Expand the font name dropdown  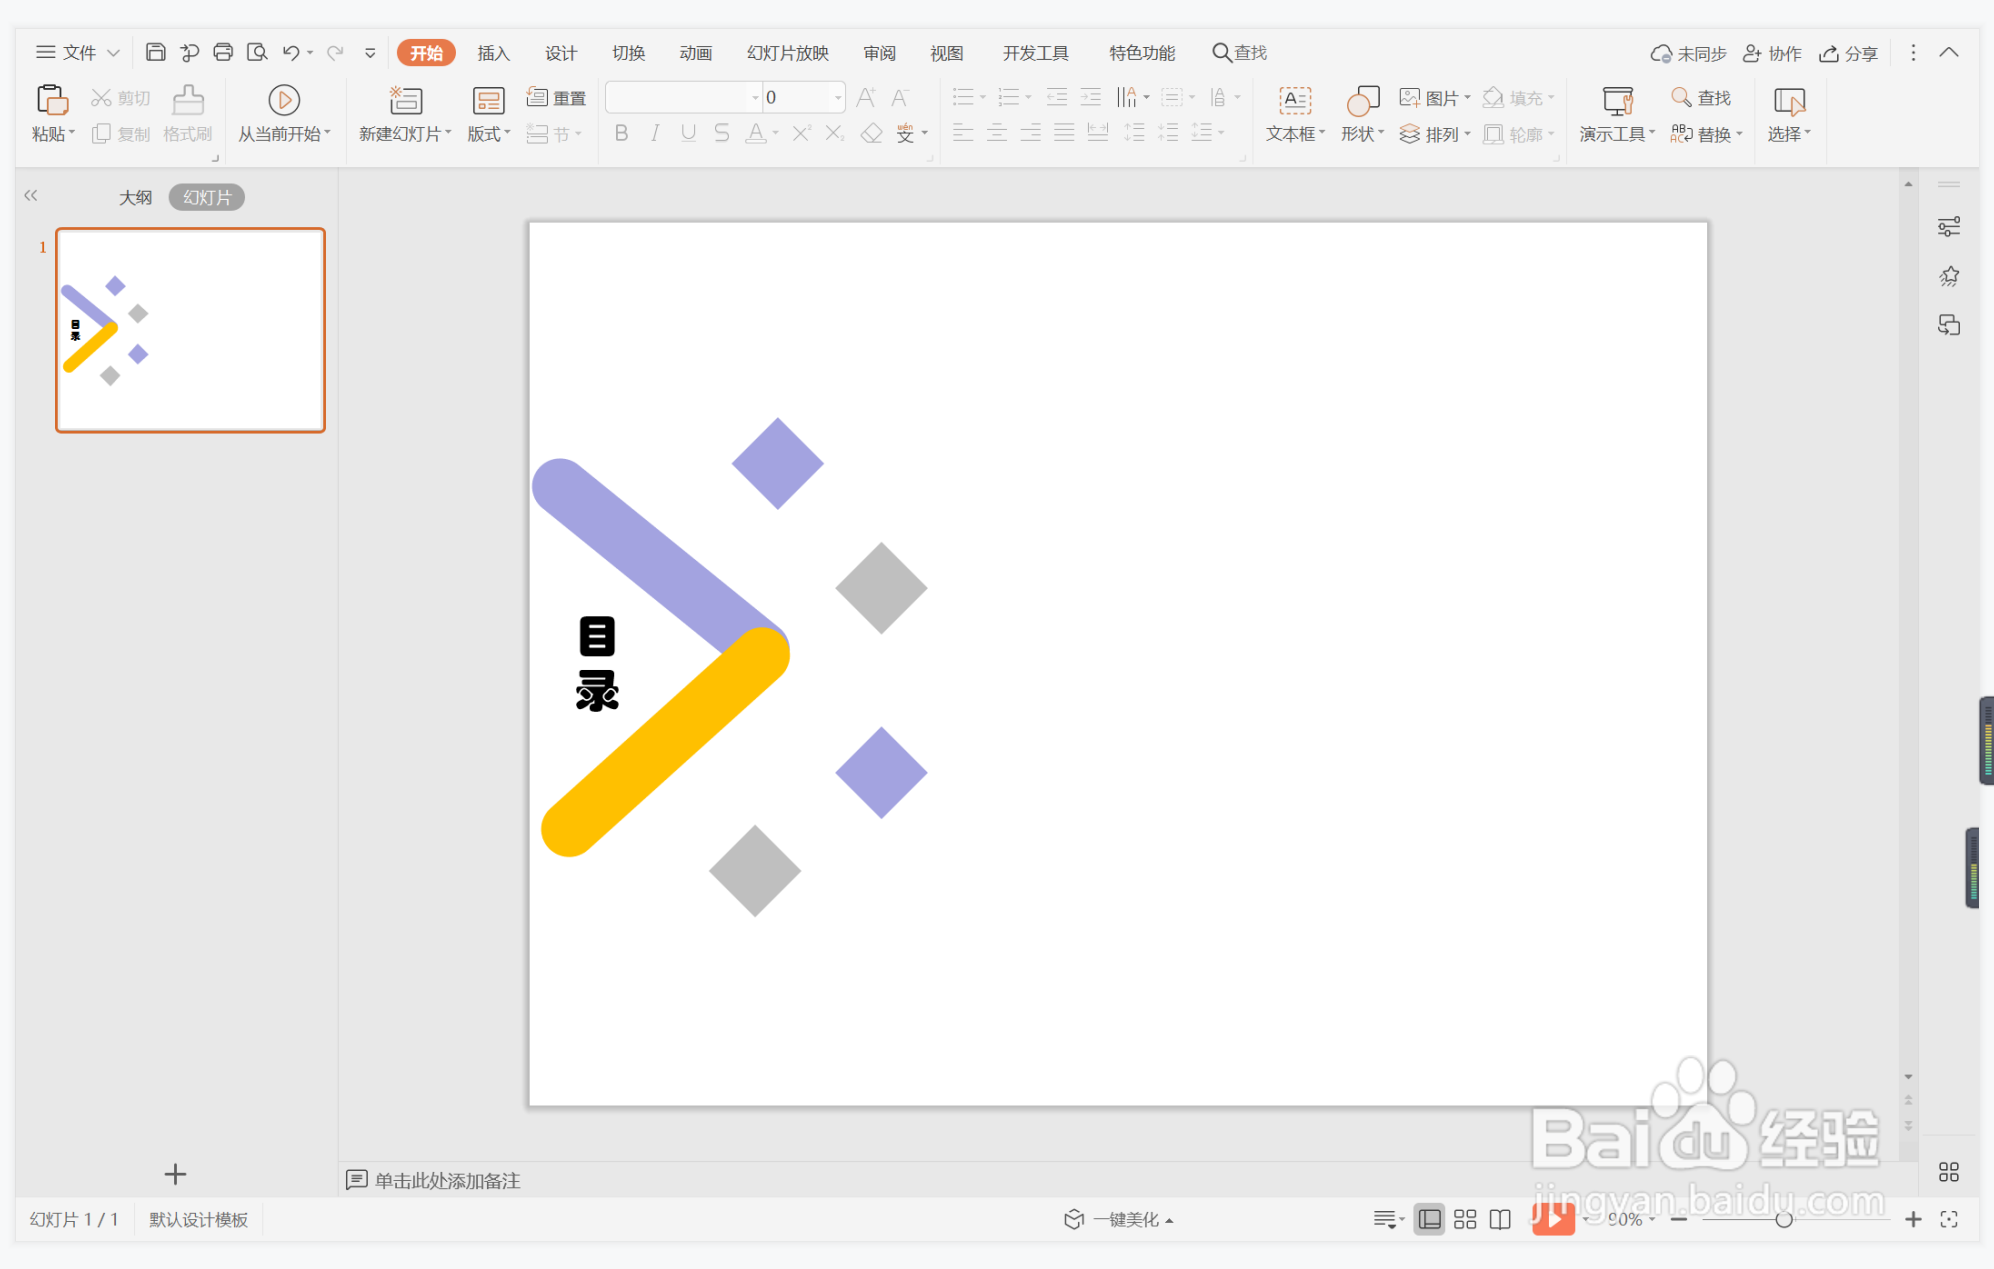755,97
